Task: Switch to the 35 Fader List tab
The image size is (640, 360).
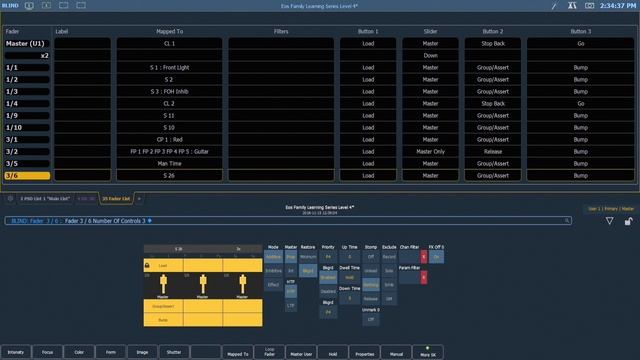Action: click(x=116, y=199)
